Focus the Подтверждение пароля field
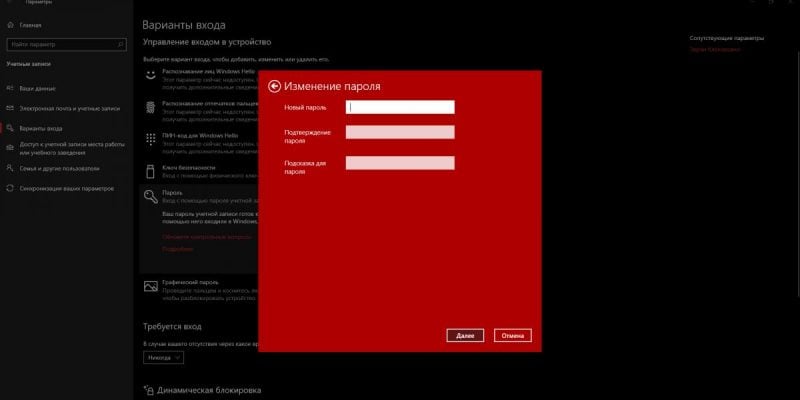The height and width of the screenshot is (400, 800). 400,132
